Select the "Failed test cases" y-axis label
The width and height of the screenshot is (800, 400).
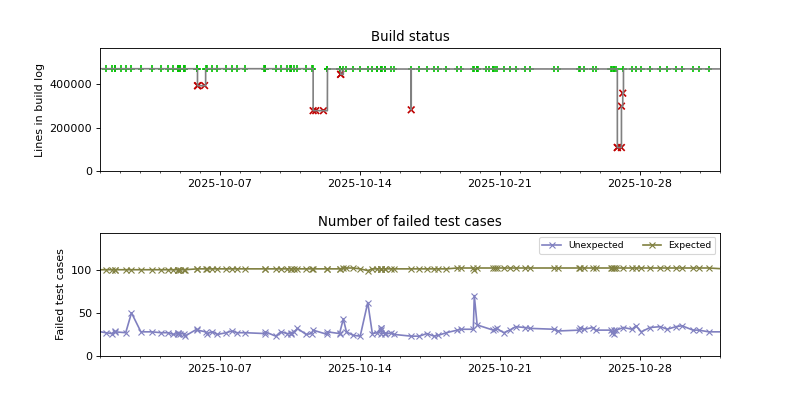coord(61,294)
